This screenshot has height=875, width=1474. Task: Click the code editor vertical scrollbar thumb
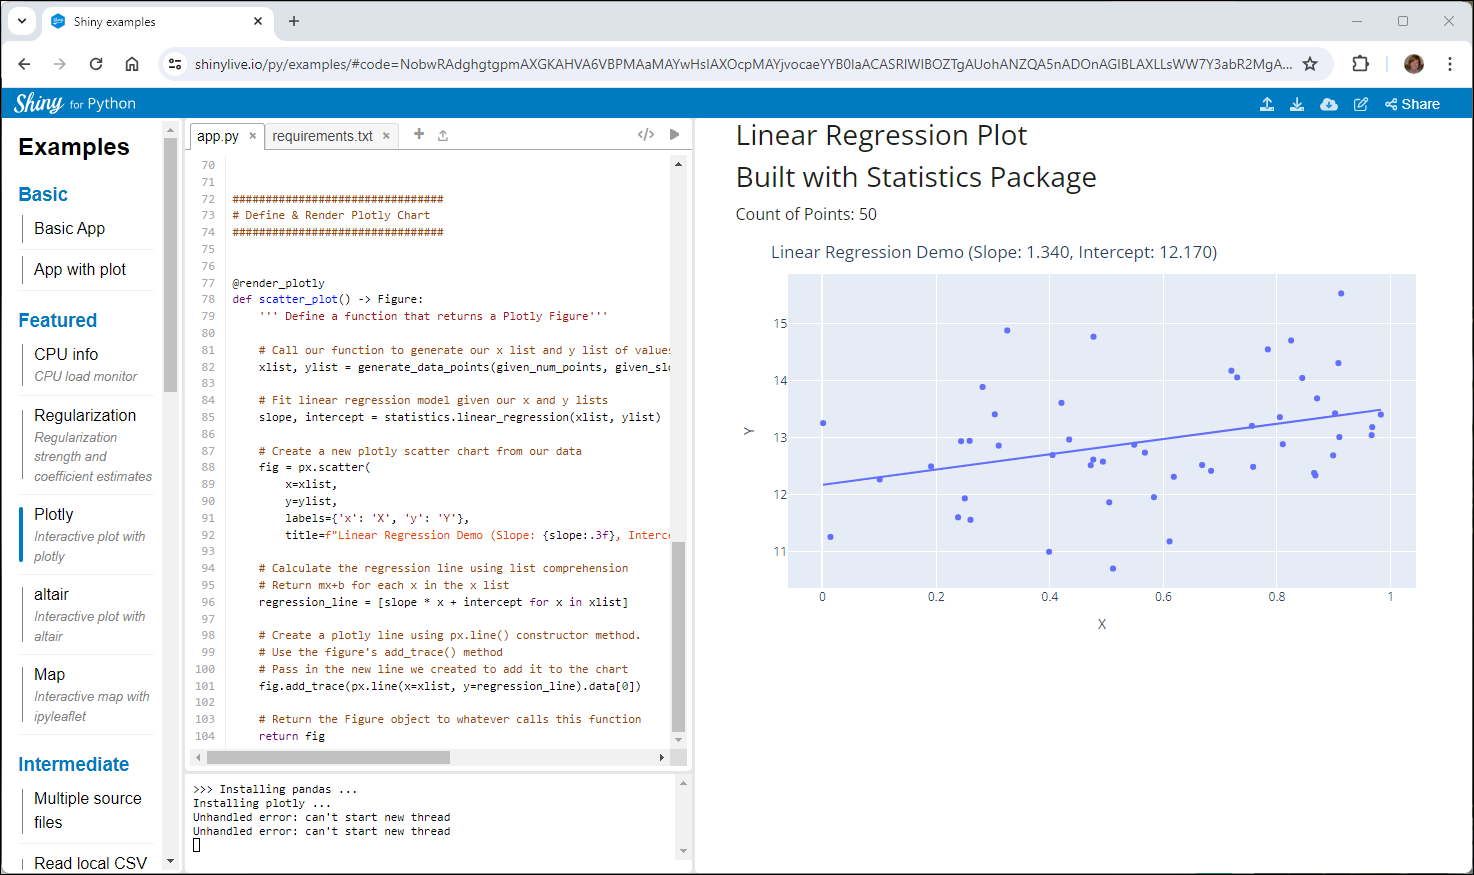click(x=678, y=636)
